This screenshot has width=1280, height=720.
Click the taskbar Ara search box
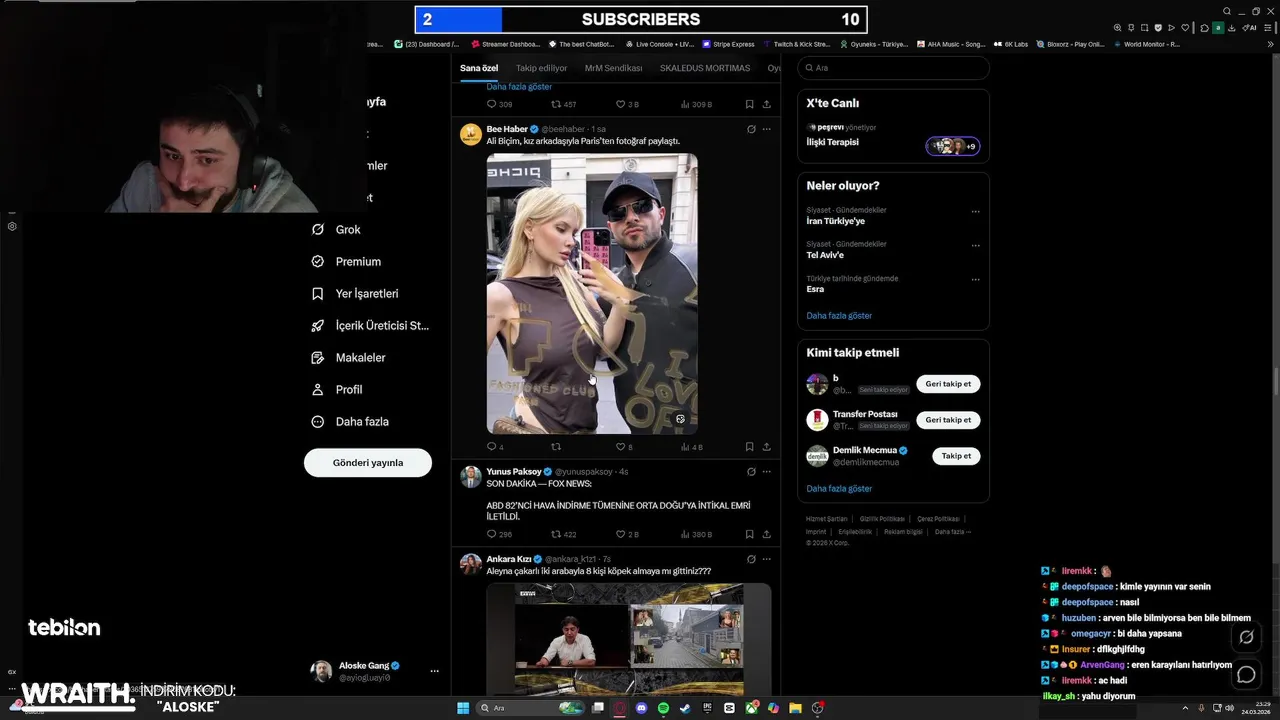[532, 708]
